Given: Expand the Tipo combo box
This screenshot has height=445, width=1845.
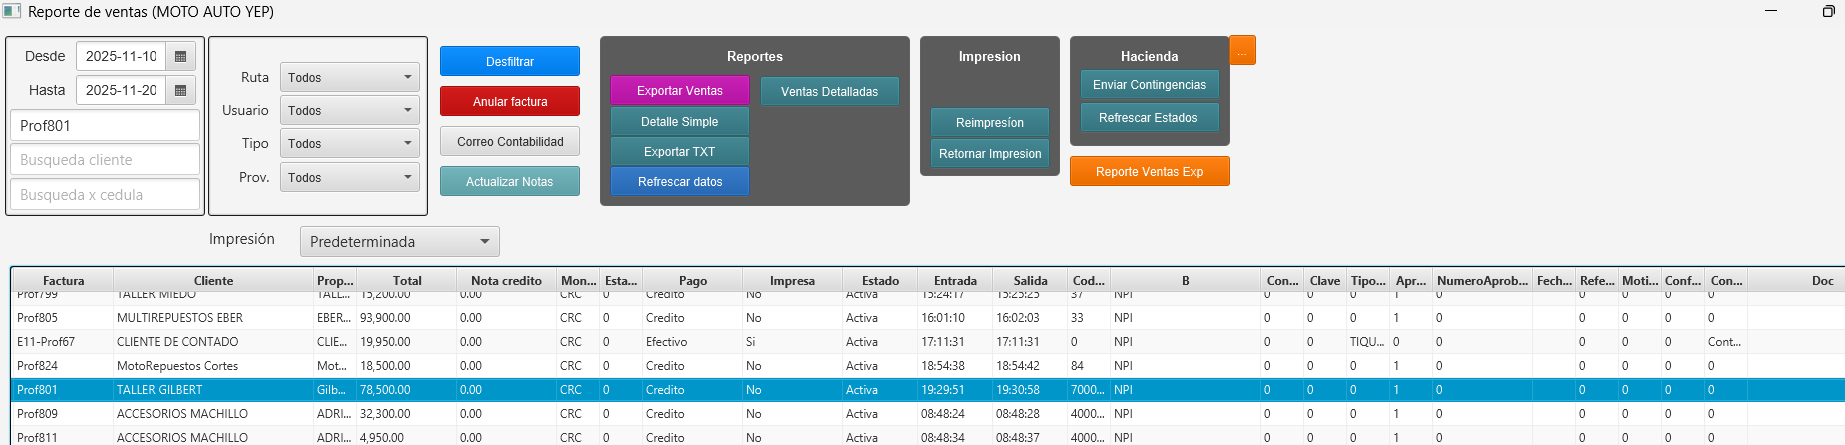Looking at the screenshot, I should (349, 143).
